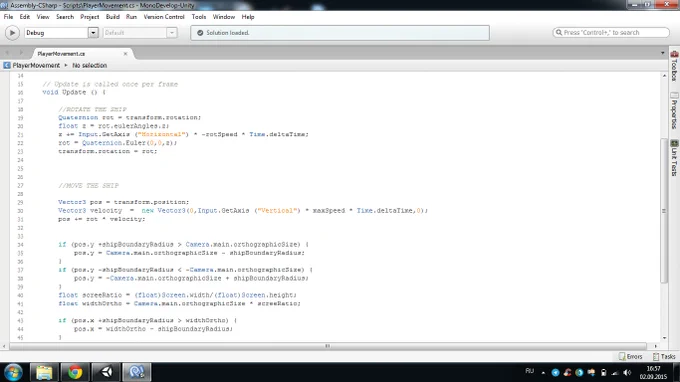Close the PlayerMovement.cs tab
The height and width of the screenshot is (382, 680).
click(125, 54)
